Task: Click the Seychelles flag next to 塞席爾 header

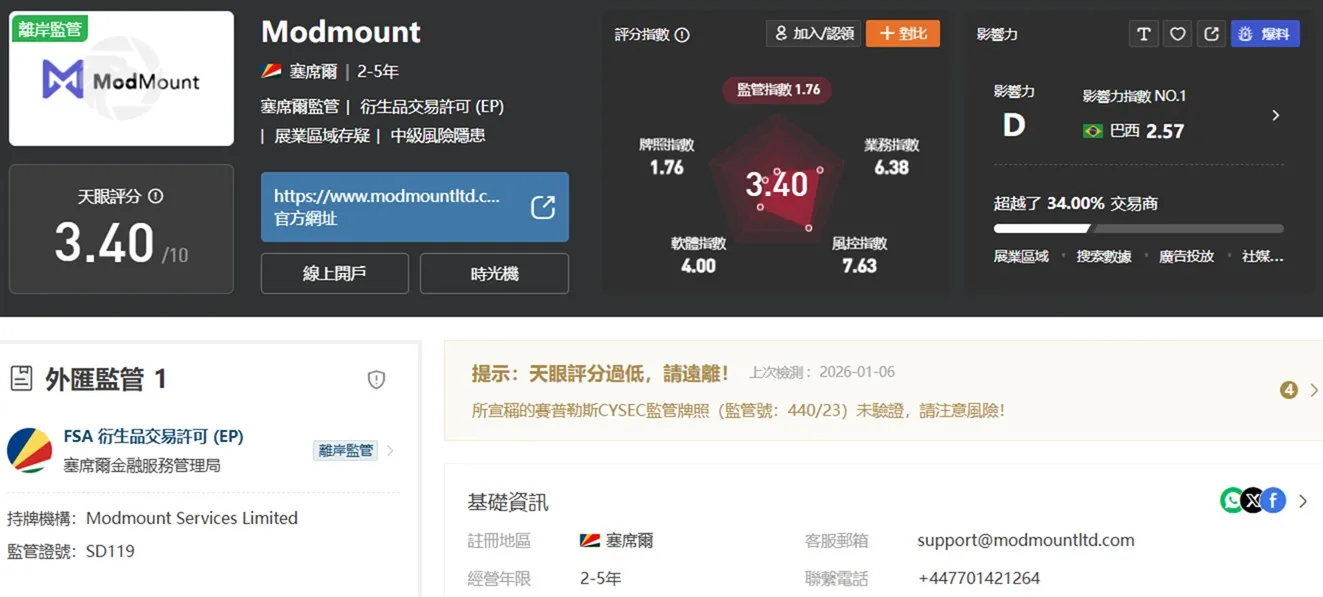Action: click(x=271, y=72)
